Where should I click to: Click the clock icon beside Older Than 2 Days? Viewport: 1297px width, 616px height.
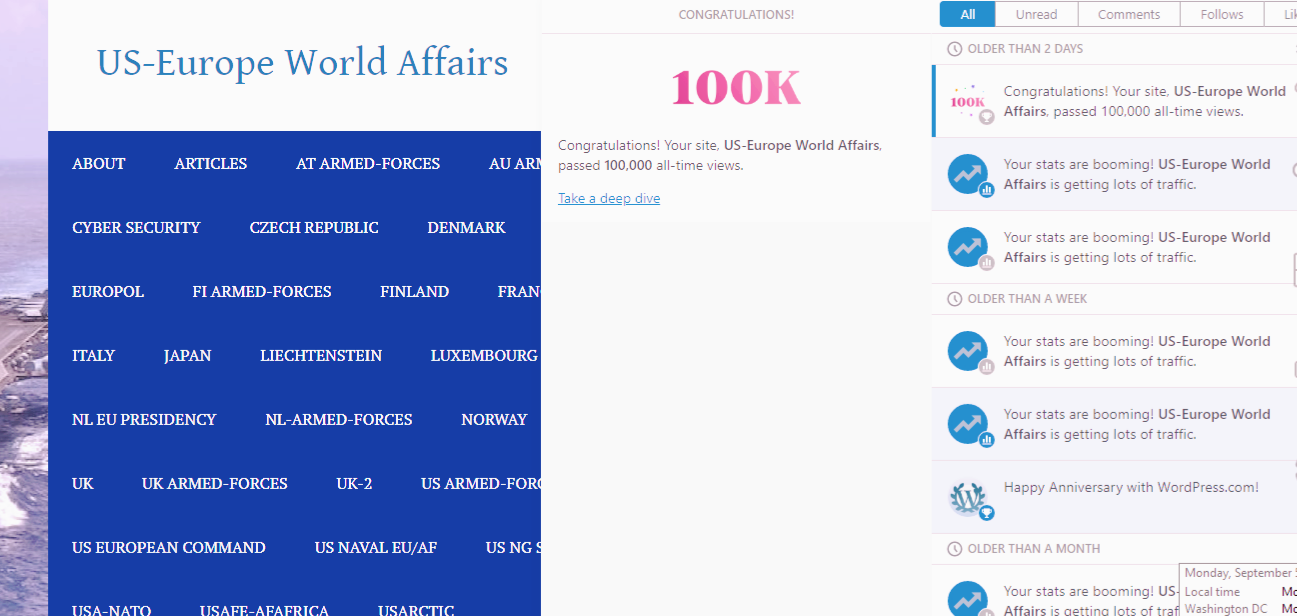point(955,49)
